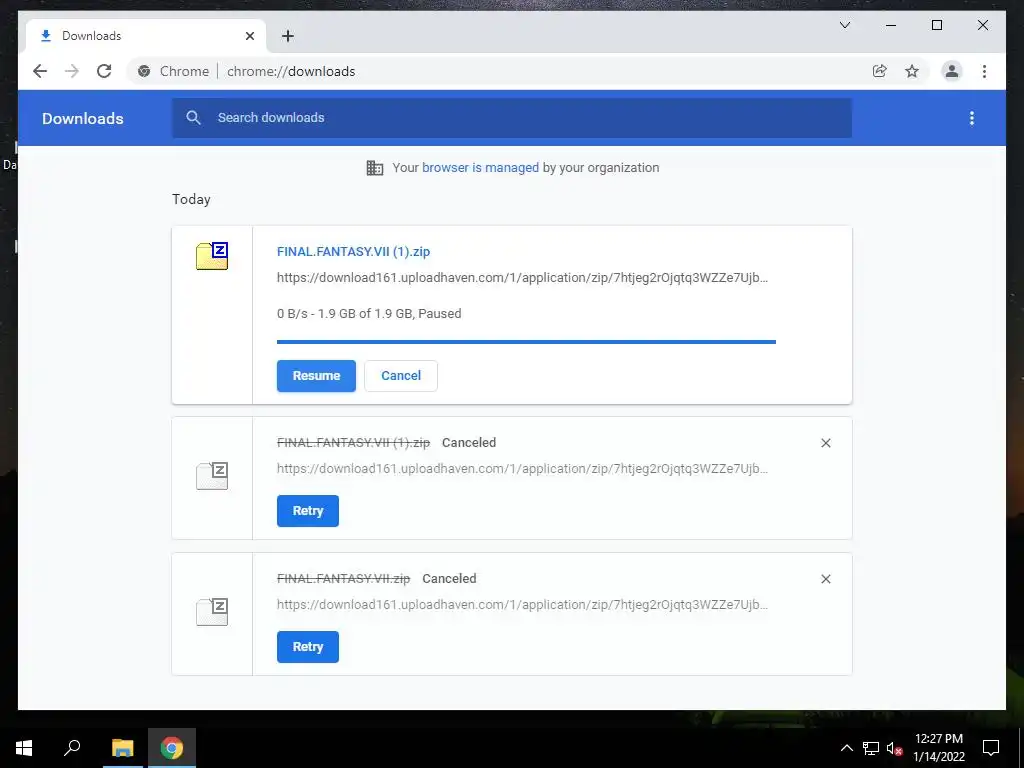This screenshot has height=768, width=1024.
Task: Resume the paused FINAL.FANTASY.VII (1).zip download
Action: 316,376
